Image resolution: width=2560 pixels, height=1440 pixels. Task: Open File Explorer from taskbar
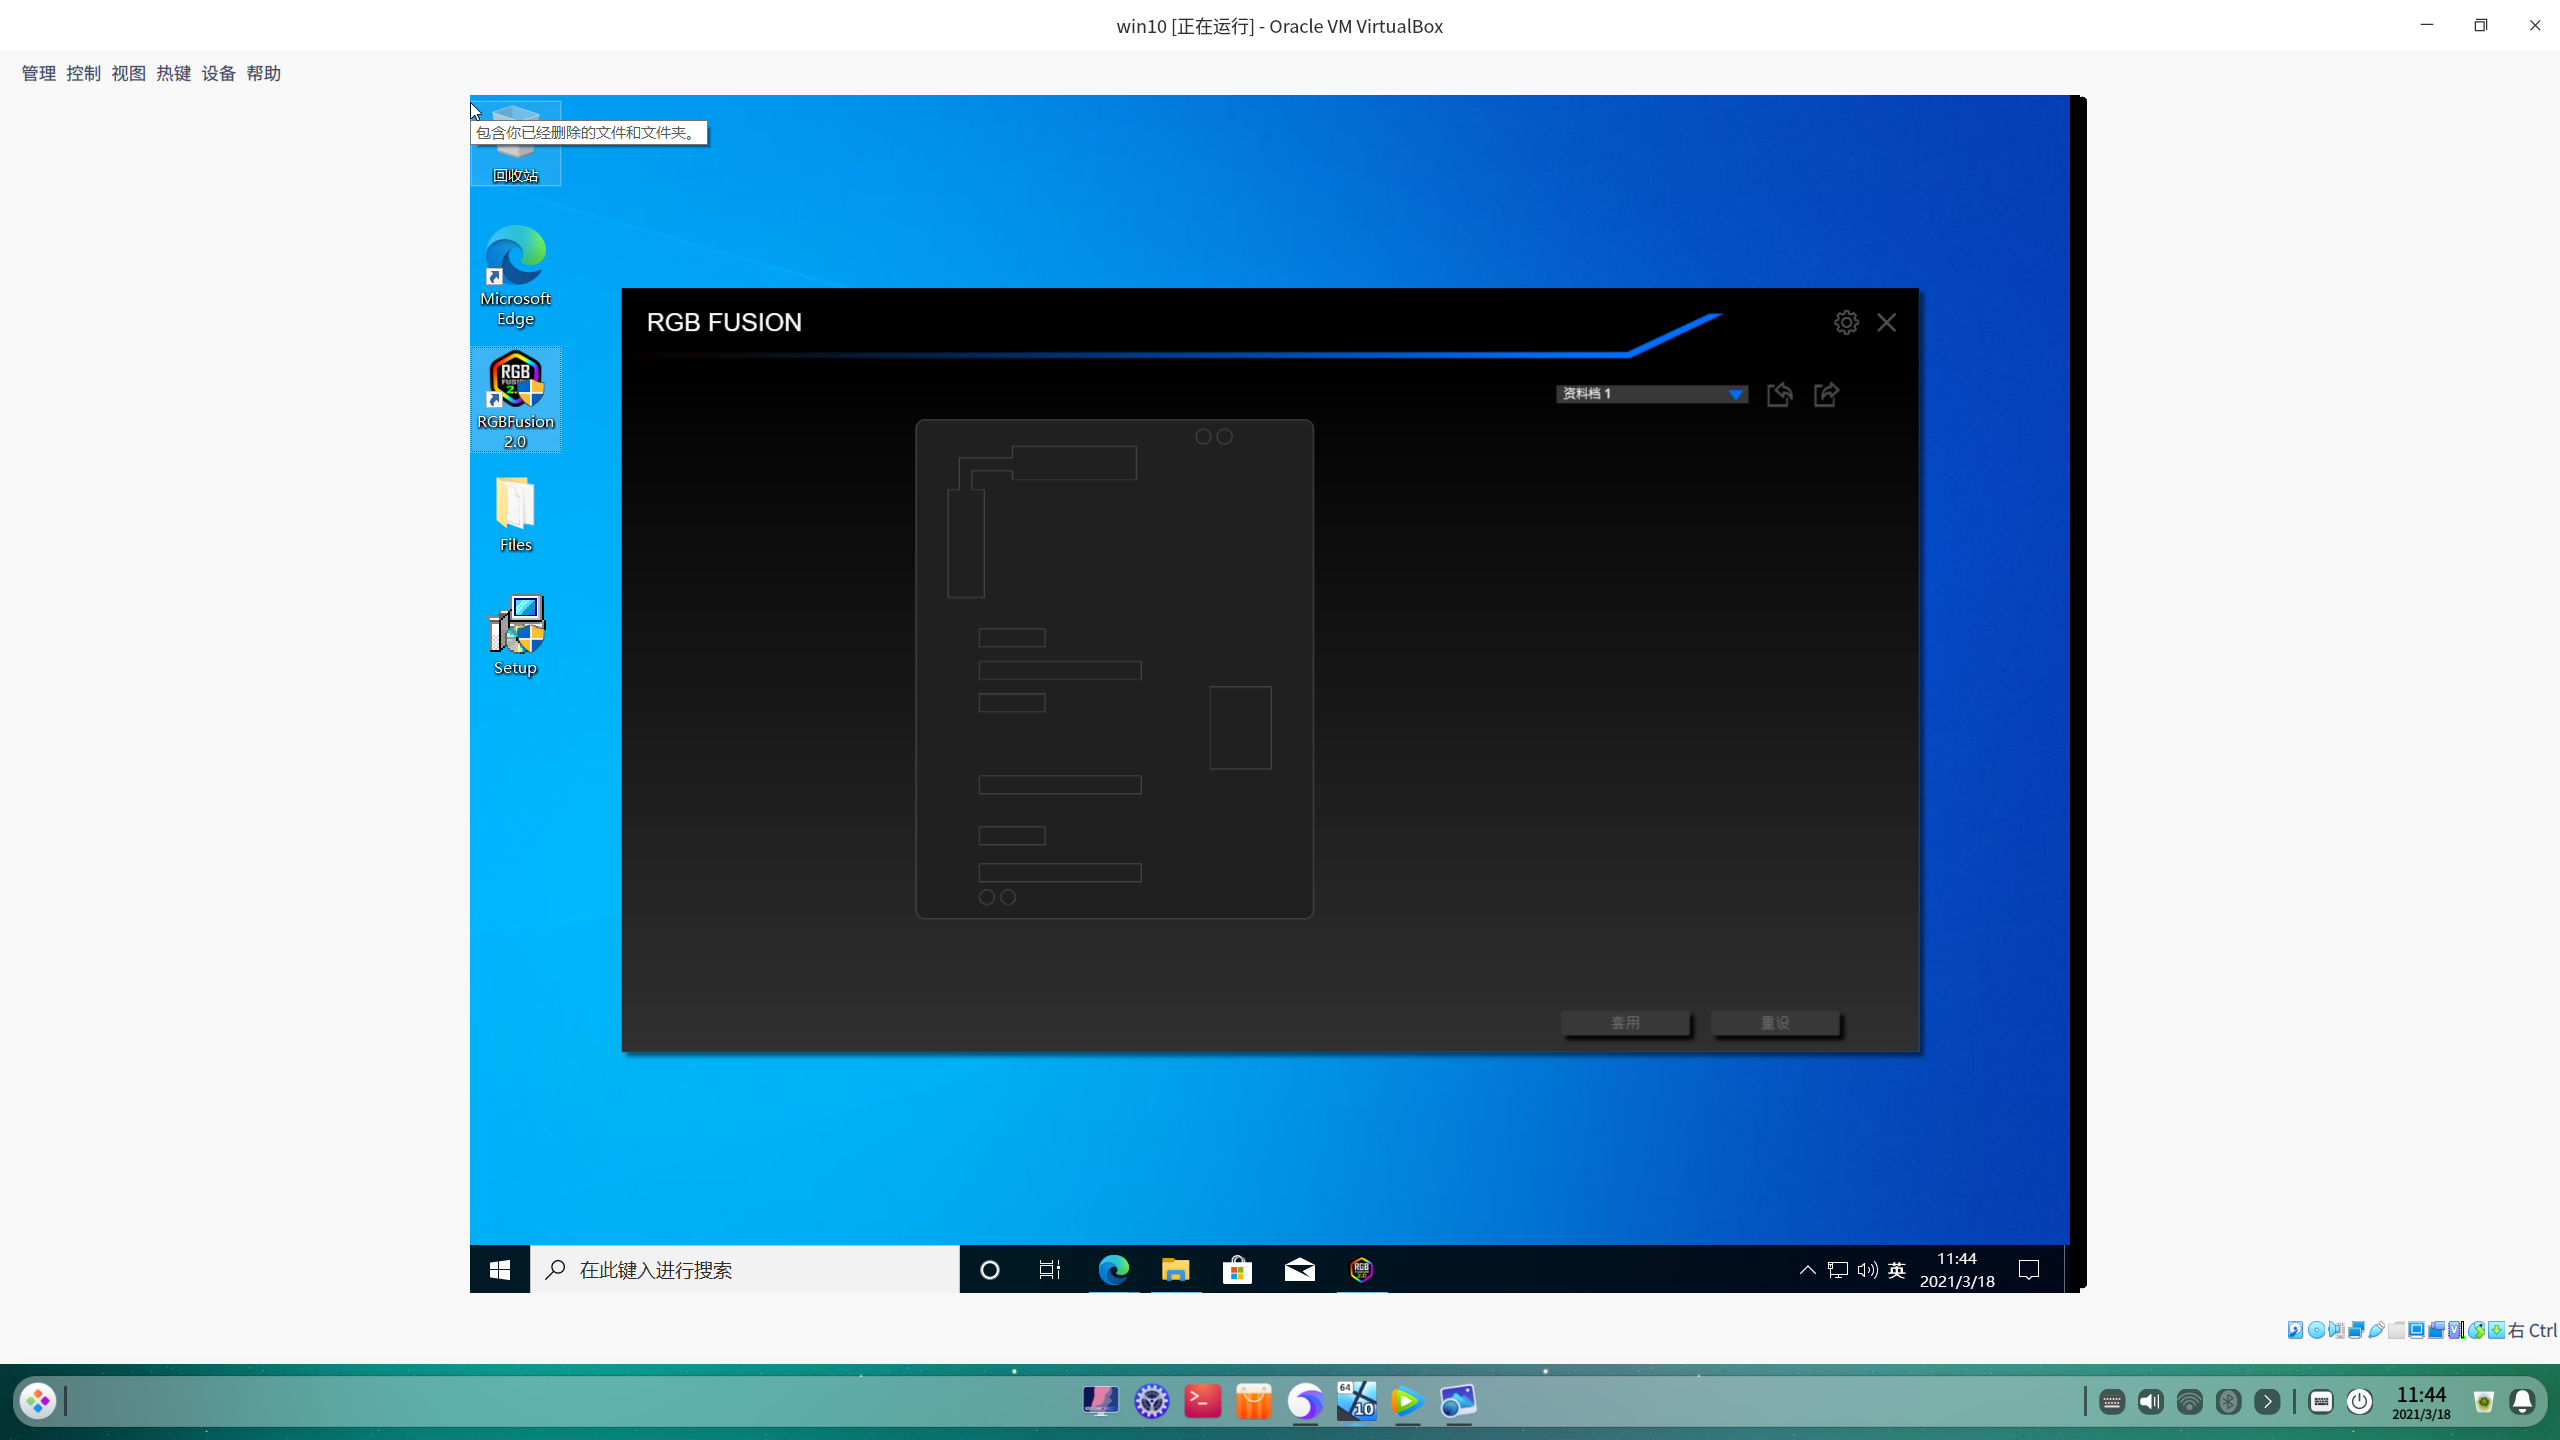tap(1175, 1269)
